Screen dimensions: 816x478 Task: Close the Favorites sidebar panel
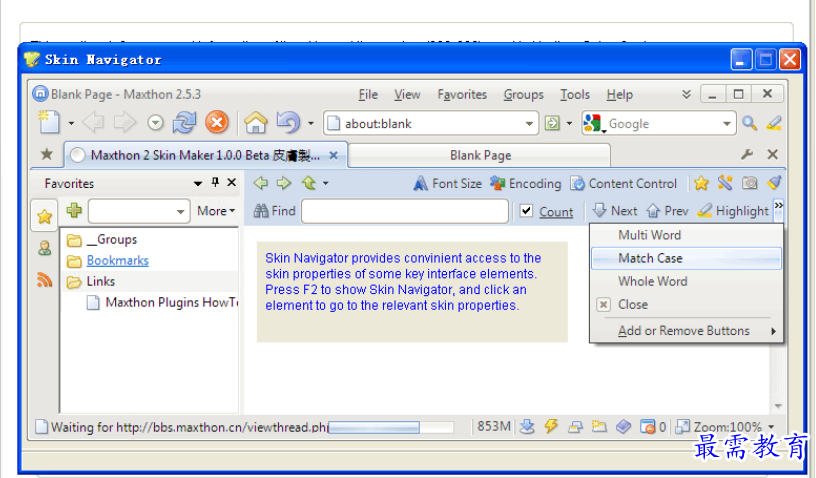point(232,183)
